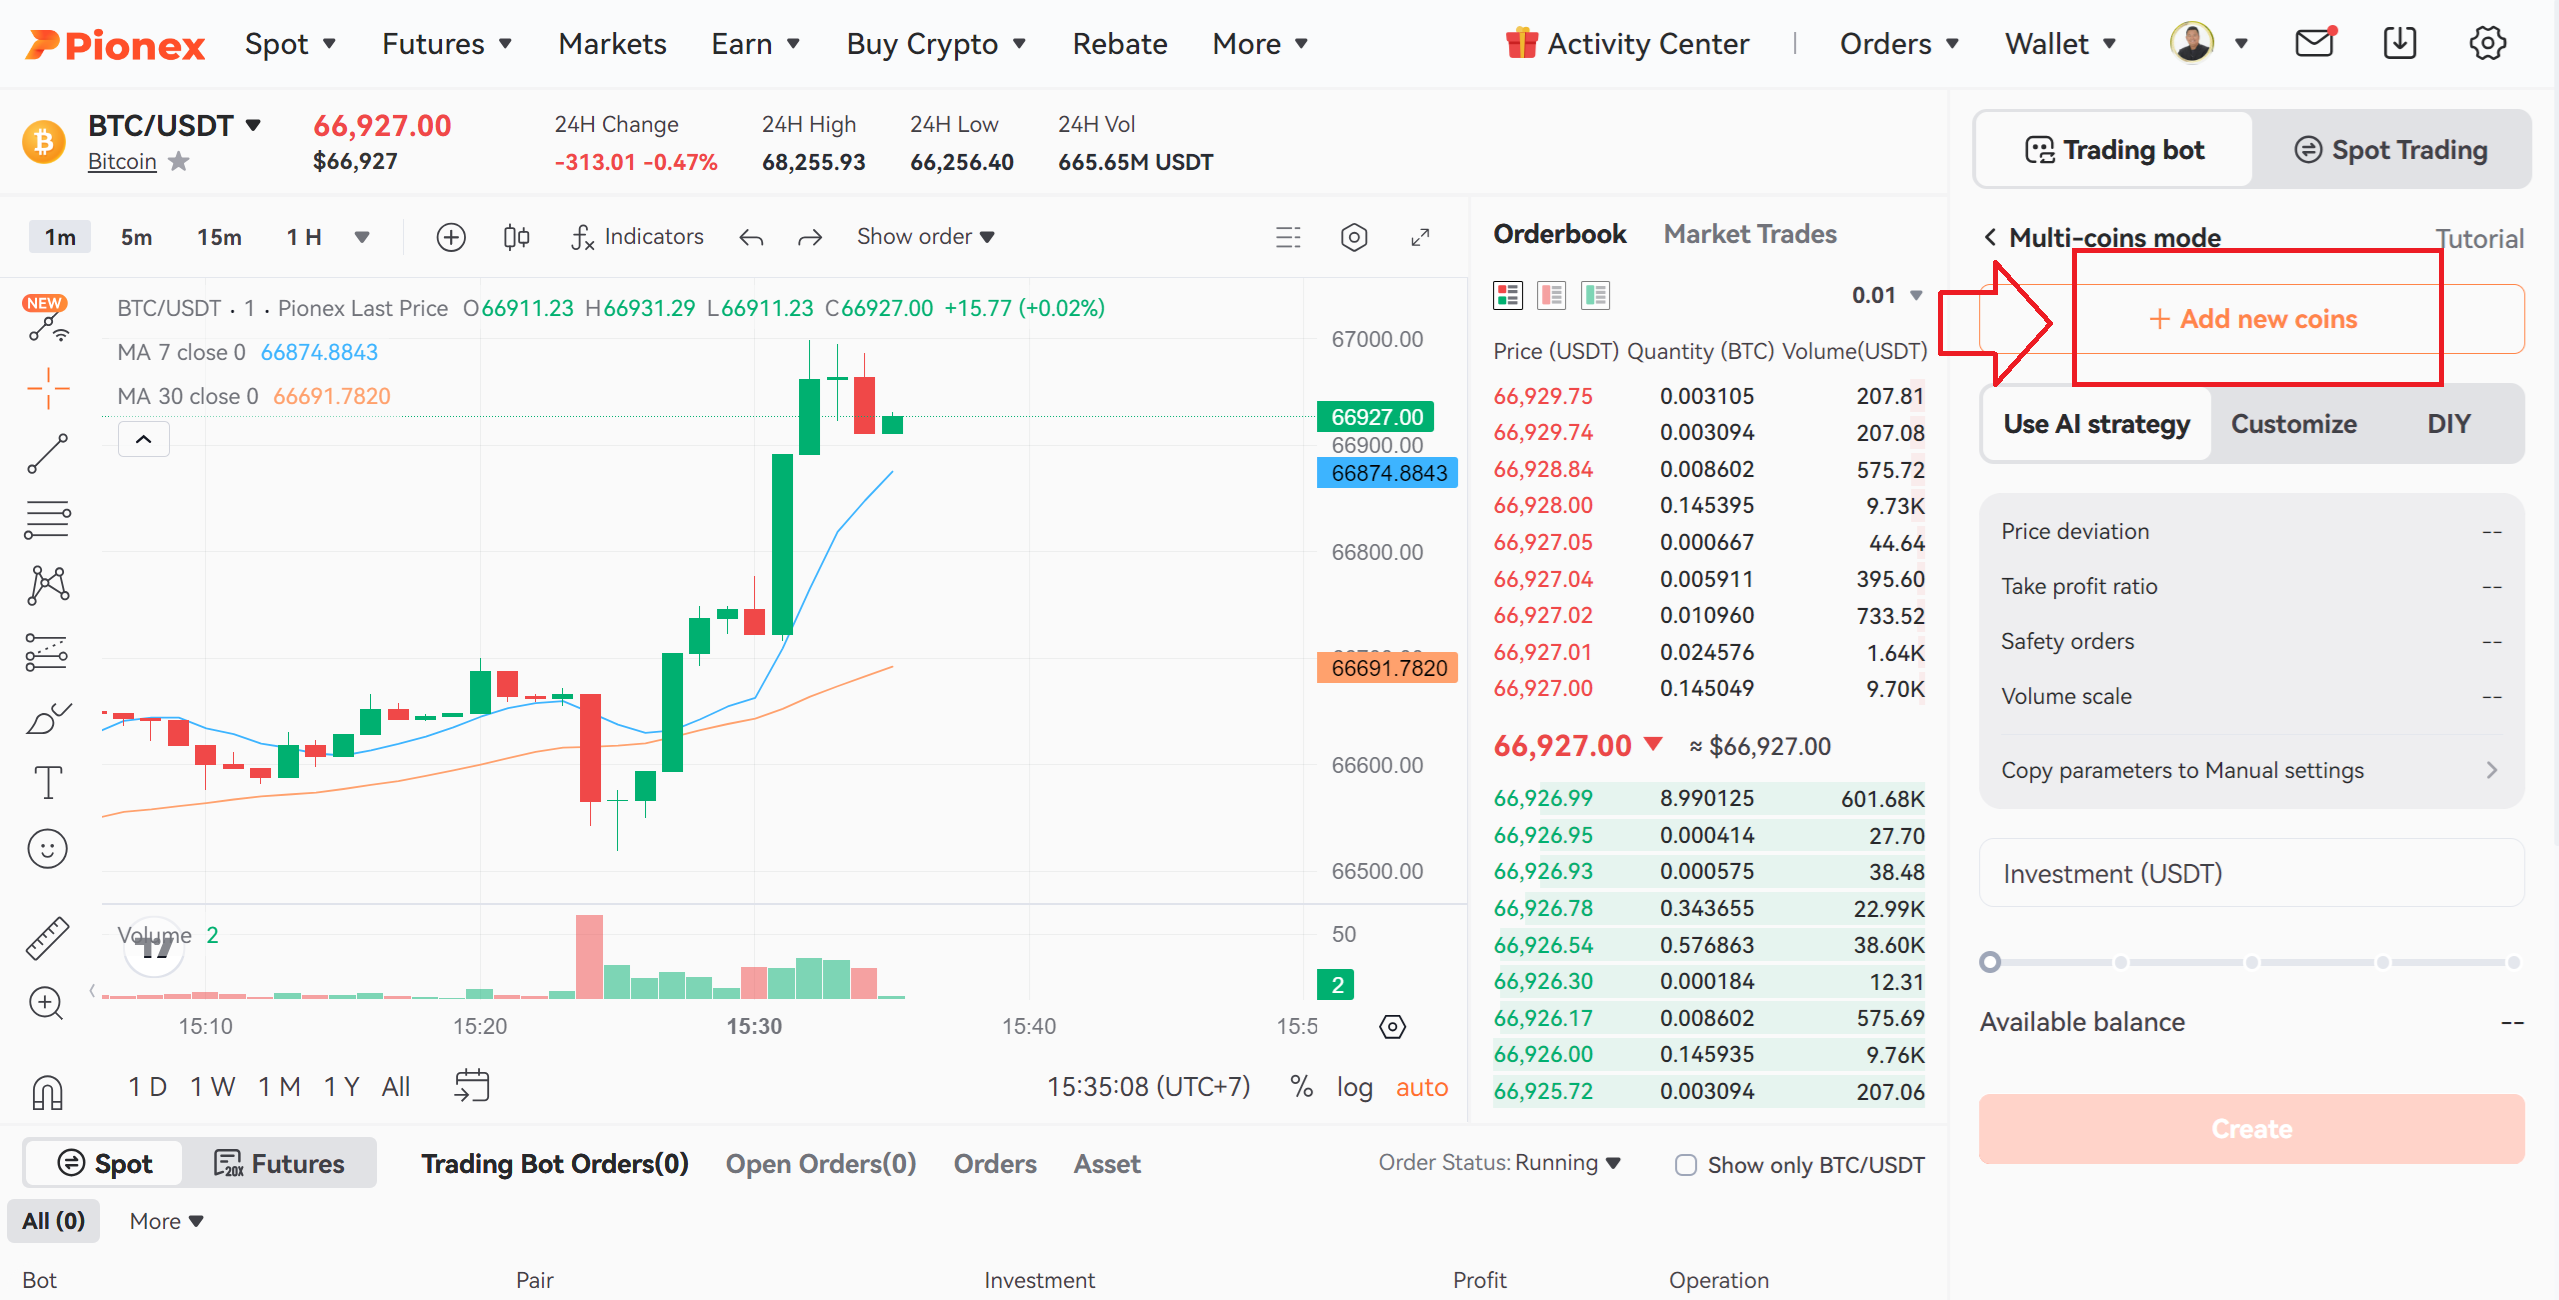The image size is (2559, 1300).
Task: Toggle log scale on chart
Action: click(x=1354, y=1087)
